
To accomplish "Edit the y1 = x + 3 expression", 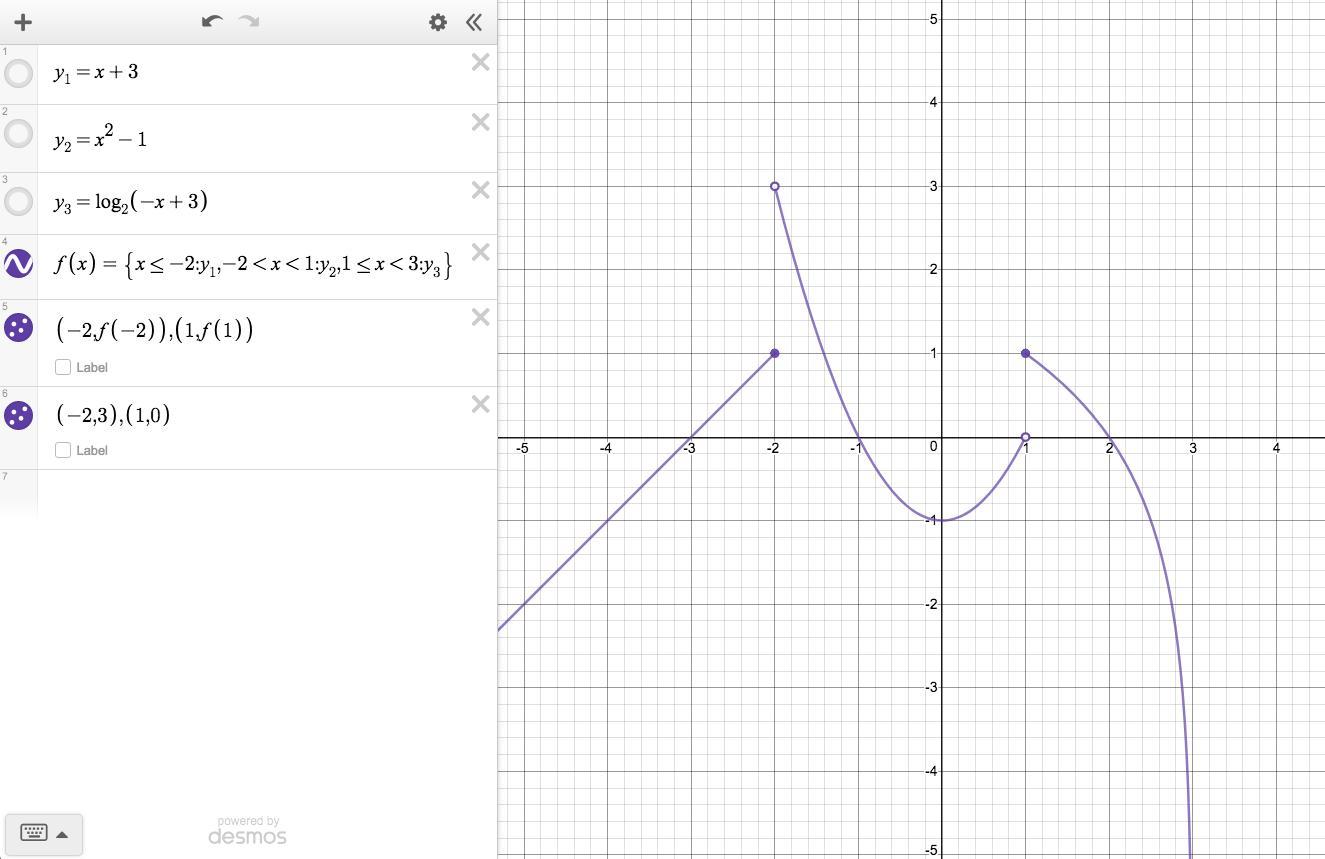I will (x=96, y=72).
